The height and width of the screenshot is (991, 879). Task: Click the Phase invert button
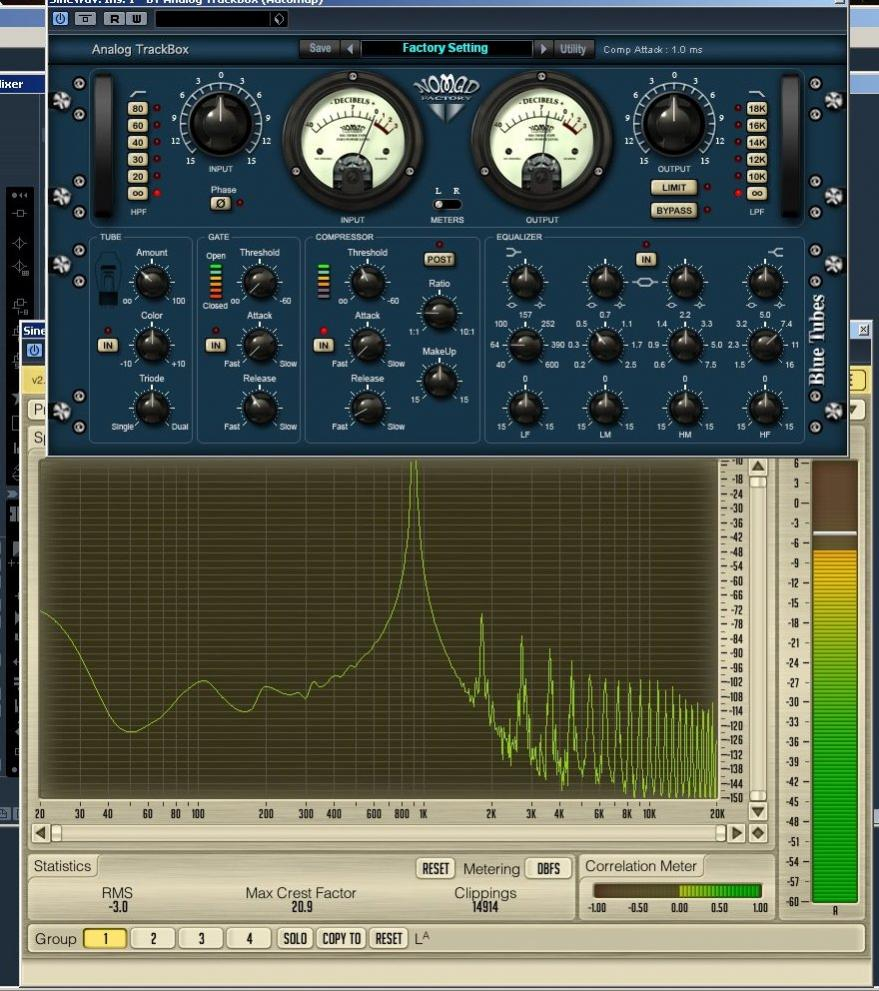tap(220, 204)
